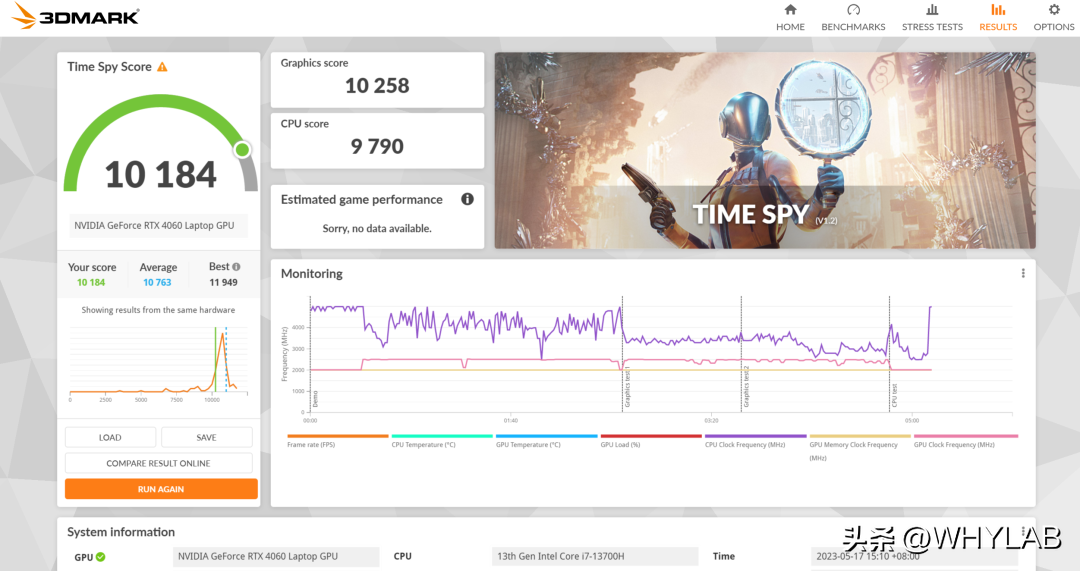
Task: Click the info icon next to Best score
Action: 236,267
